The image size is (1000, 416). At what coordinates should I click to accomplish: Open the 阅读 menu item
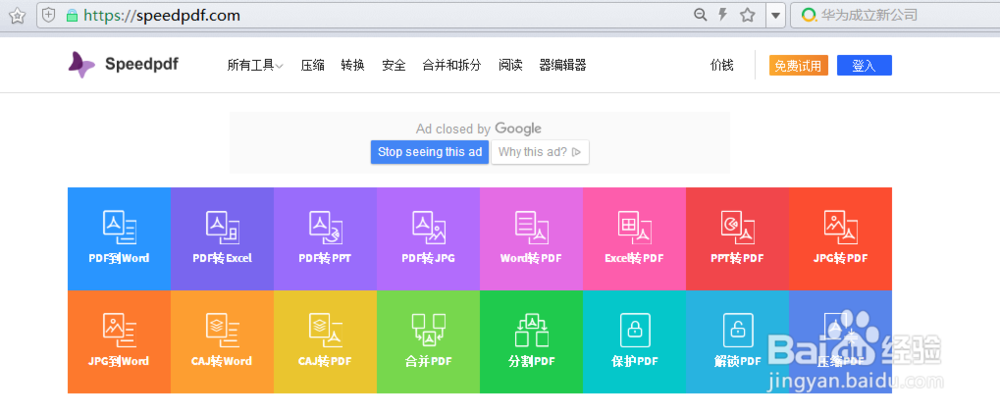point(510,65)
